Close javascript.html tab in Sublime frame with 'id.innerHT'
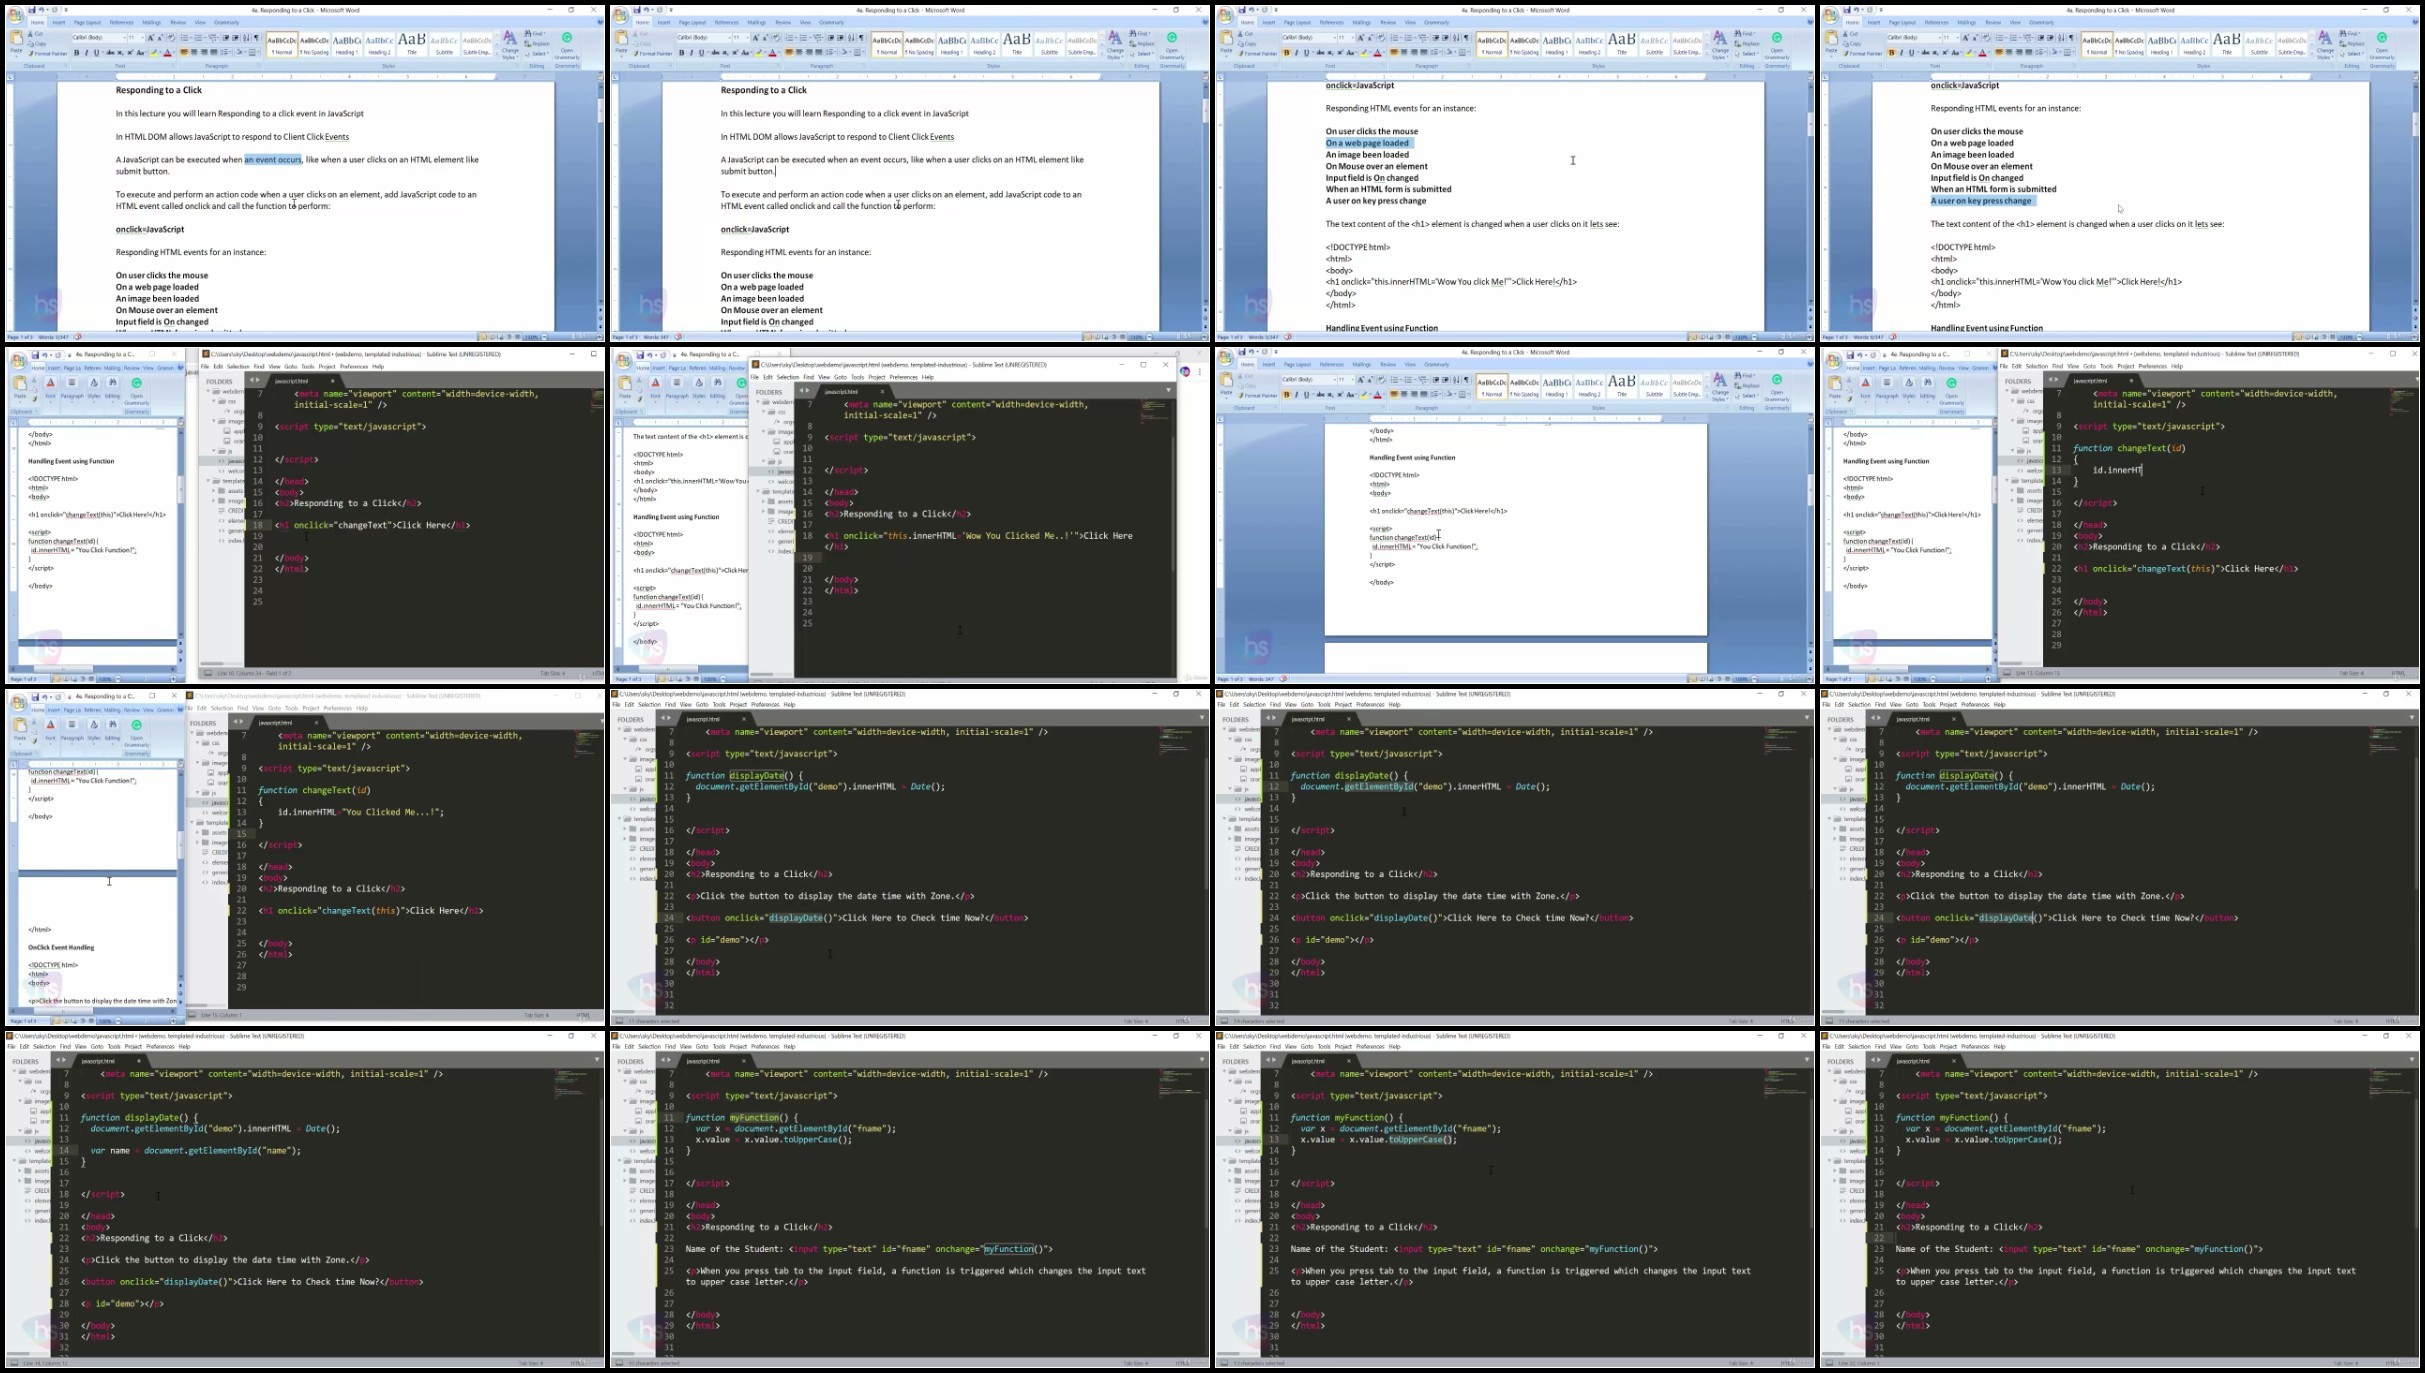Image resolution: width=2425 pixels, height=1373 pixels. pos(2131,380)
